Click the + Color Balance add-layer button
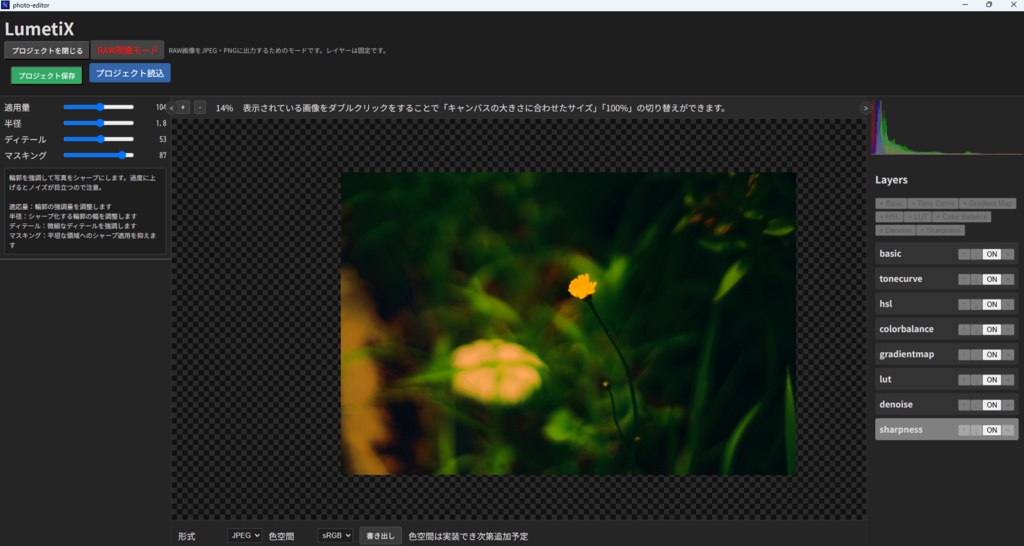The image size is (1024, 546). click(x=961, y=217)
